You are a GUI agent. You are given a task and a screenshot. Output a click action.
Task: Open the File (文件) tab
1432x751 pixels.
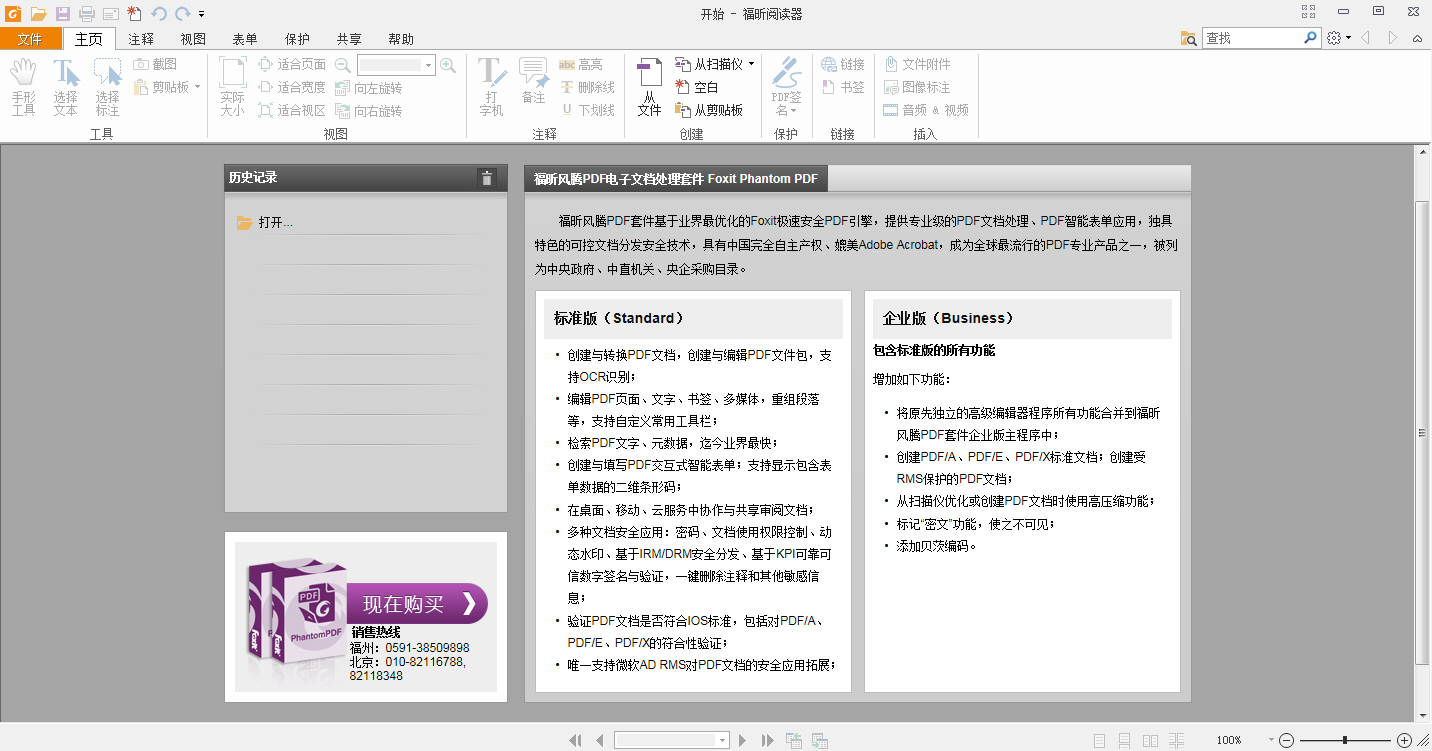tap(30, 39)
